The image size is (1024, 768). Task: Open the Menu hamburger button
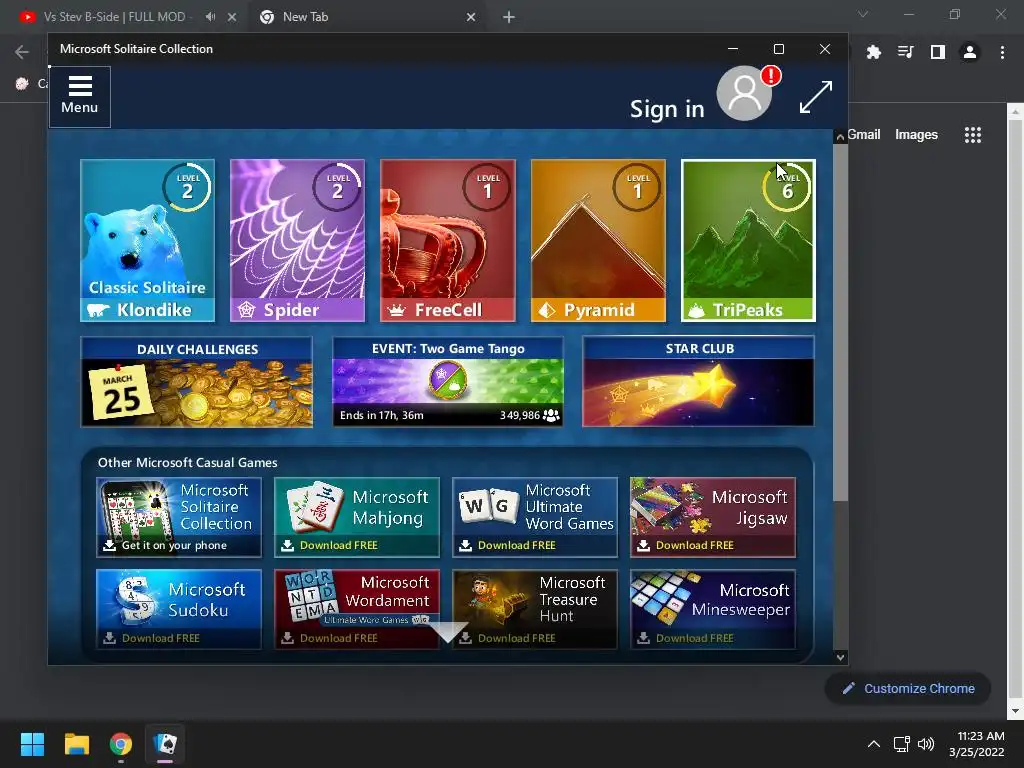tap(80, 97)
